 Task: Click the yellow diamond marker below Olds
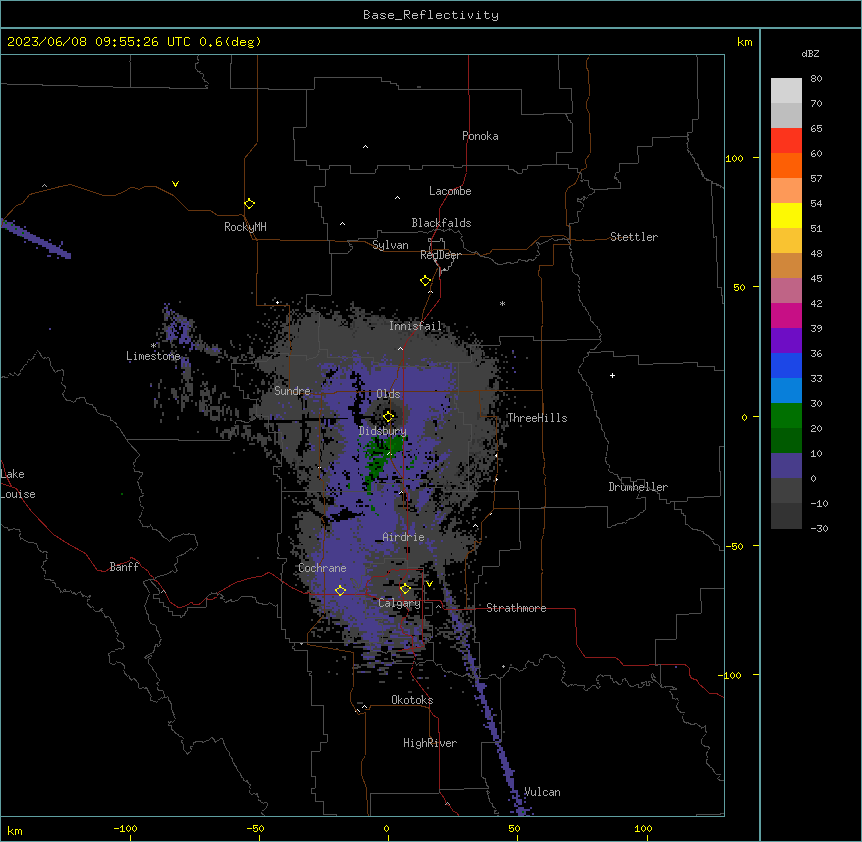point(389,416)
